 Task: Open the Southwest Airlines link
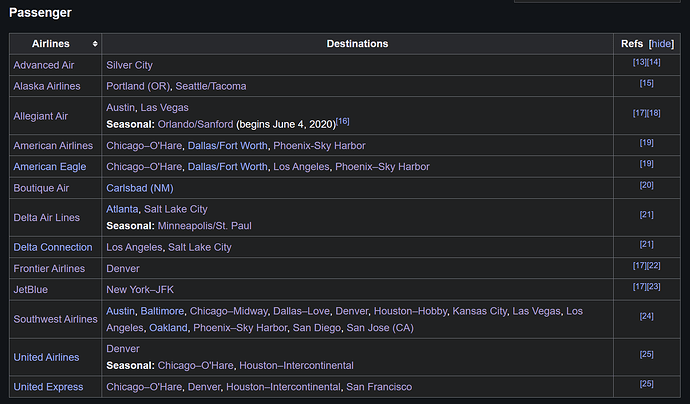(x=55, y=319)
